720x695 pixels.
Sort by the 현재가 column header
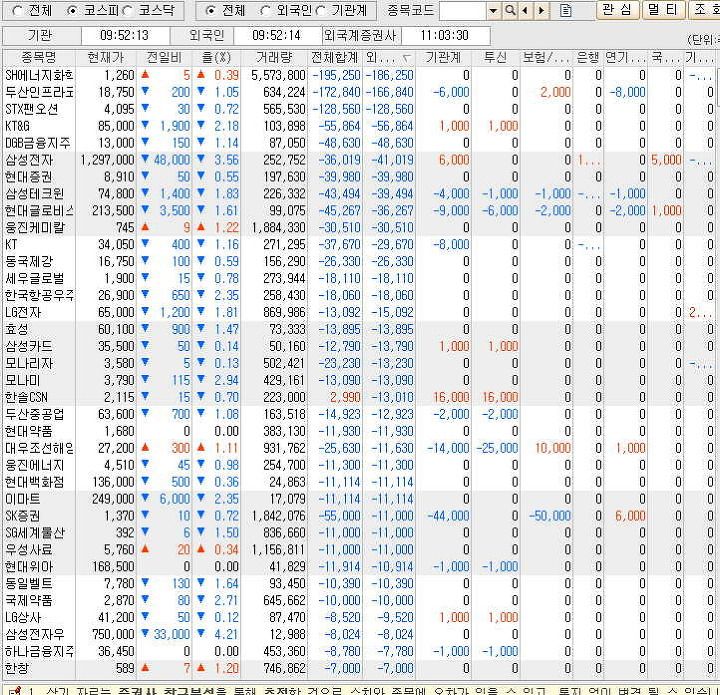tap(106, 58)
